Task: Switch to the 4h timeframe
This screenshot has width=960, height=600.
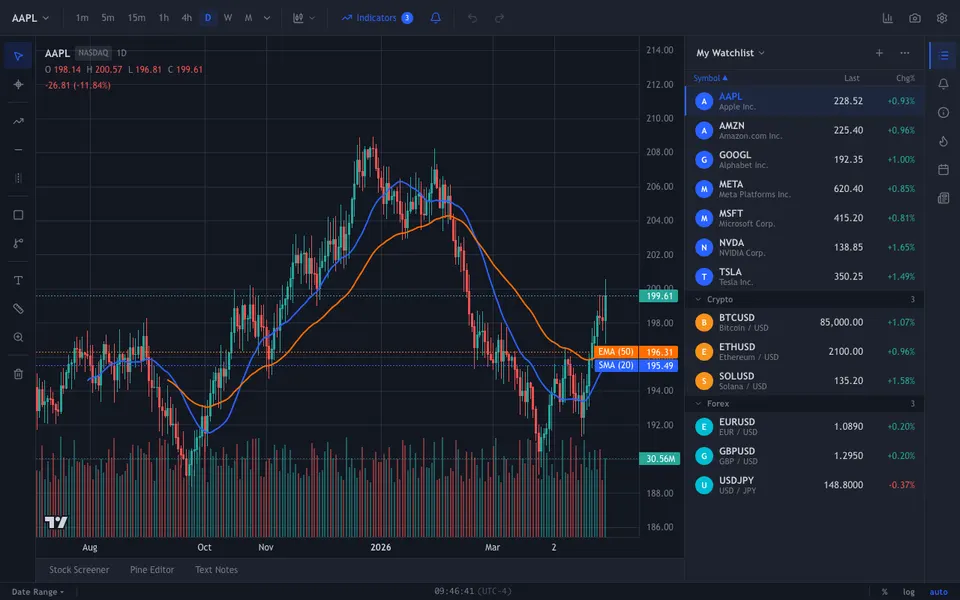Action: 187,18
